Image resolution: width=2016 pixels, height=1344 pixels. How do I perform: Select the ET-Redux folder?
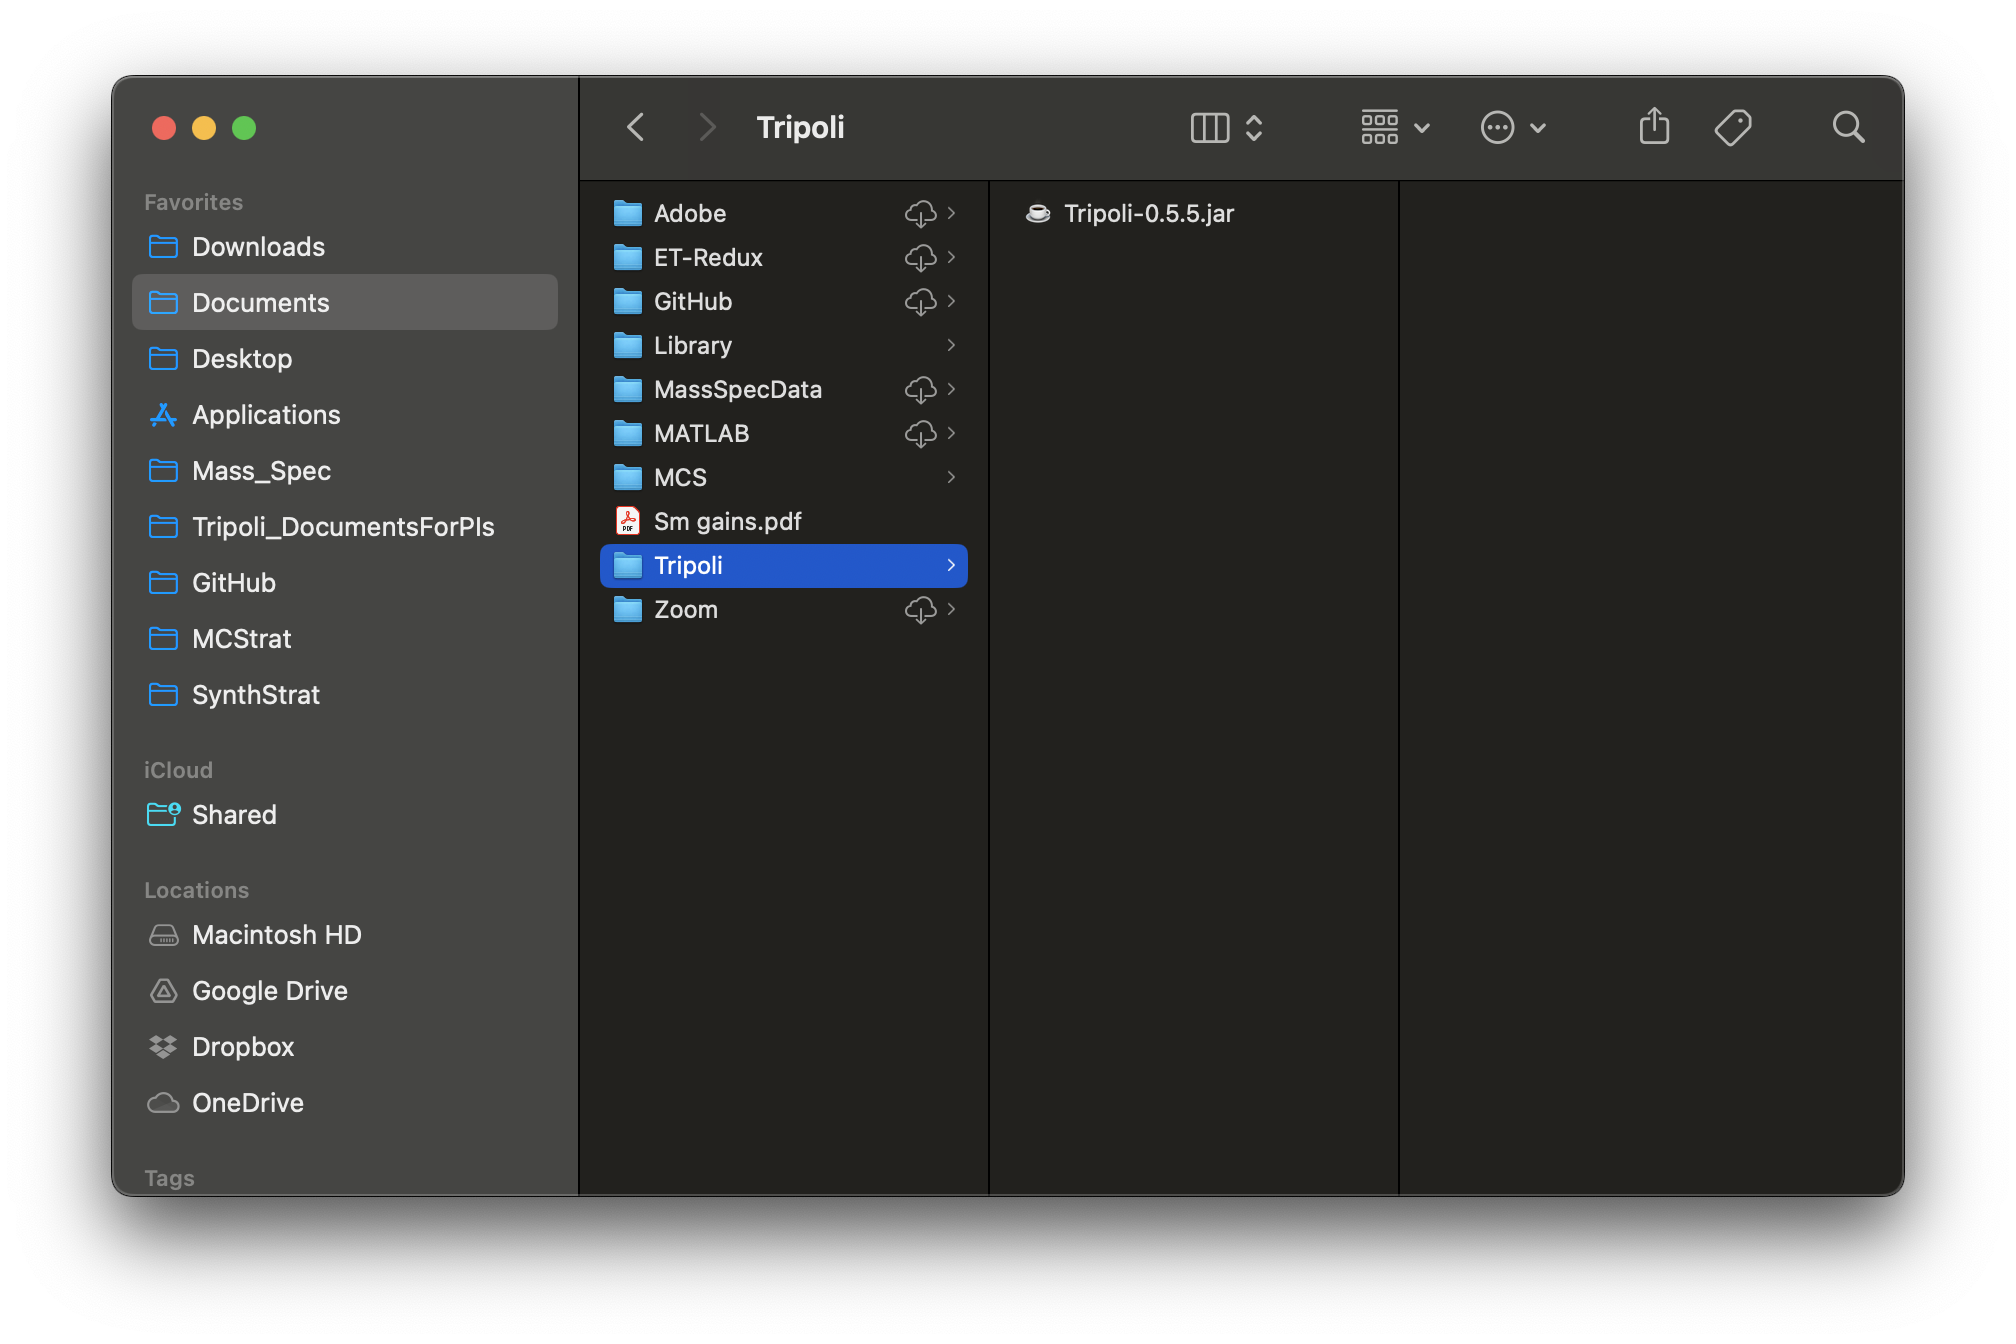point(784,257)
